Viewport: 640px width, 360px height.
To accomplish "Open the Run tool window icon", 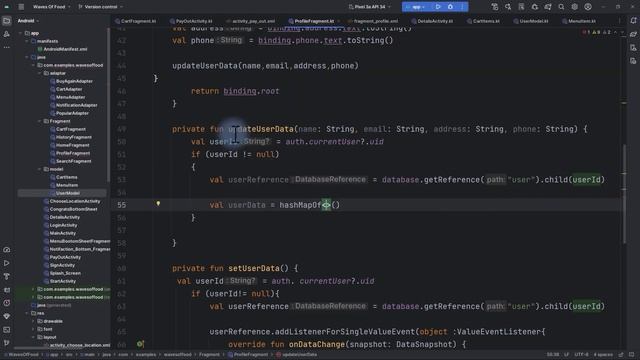I will coord(7,263).
